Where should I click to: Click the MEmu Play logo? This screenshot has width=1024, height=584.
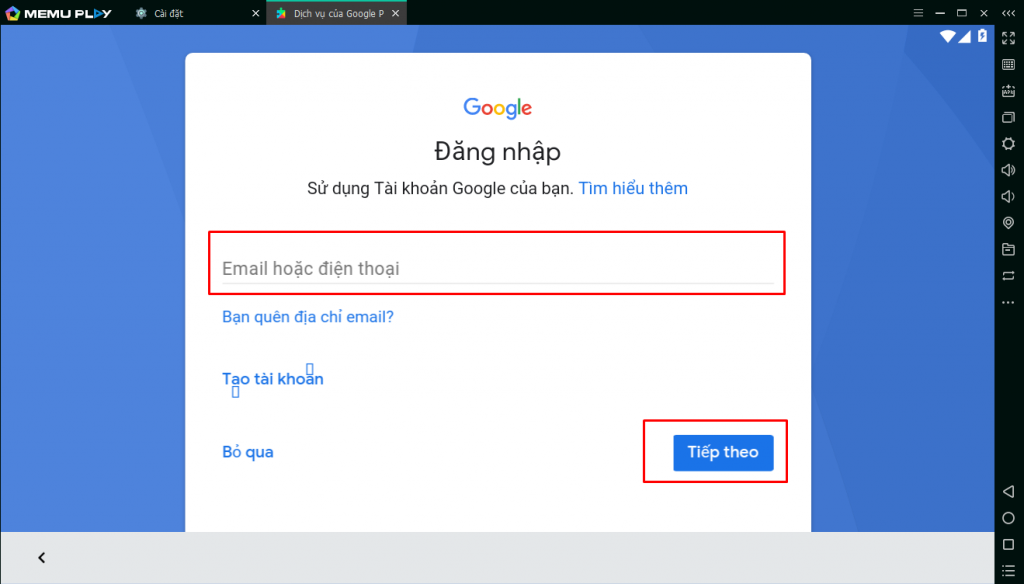pos(58,13)
